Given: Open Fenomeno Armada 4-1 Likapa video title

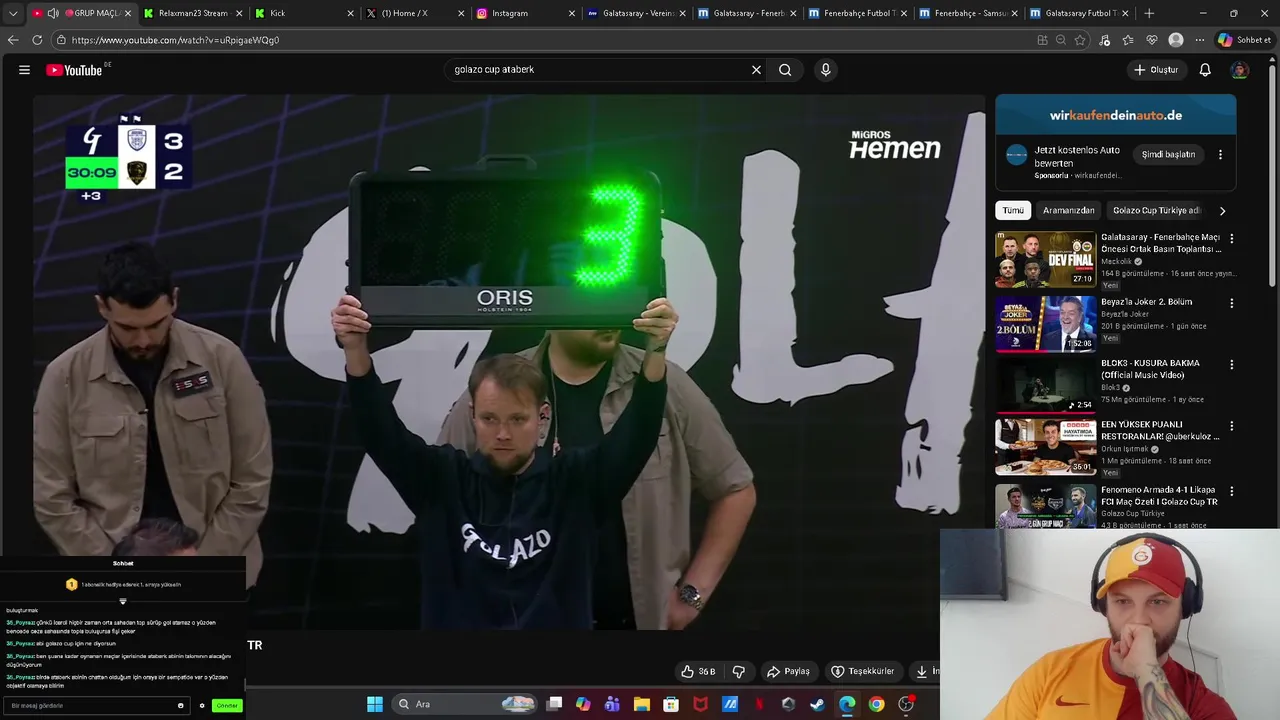Looking at the screenshot, I should coord(1159,496).
